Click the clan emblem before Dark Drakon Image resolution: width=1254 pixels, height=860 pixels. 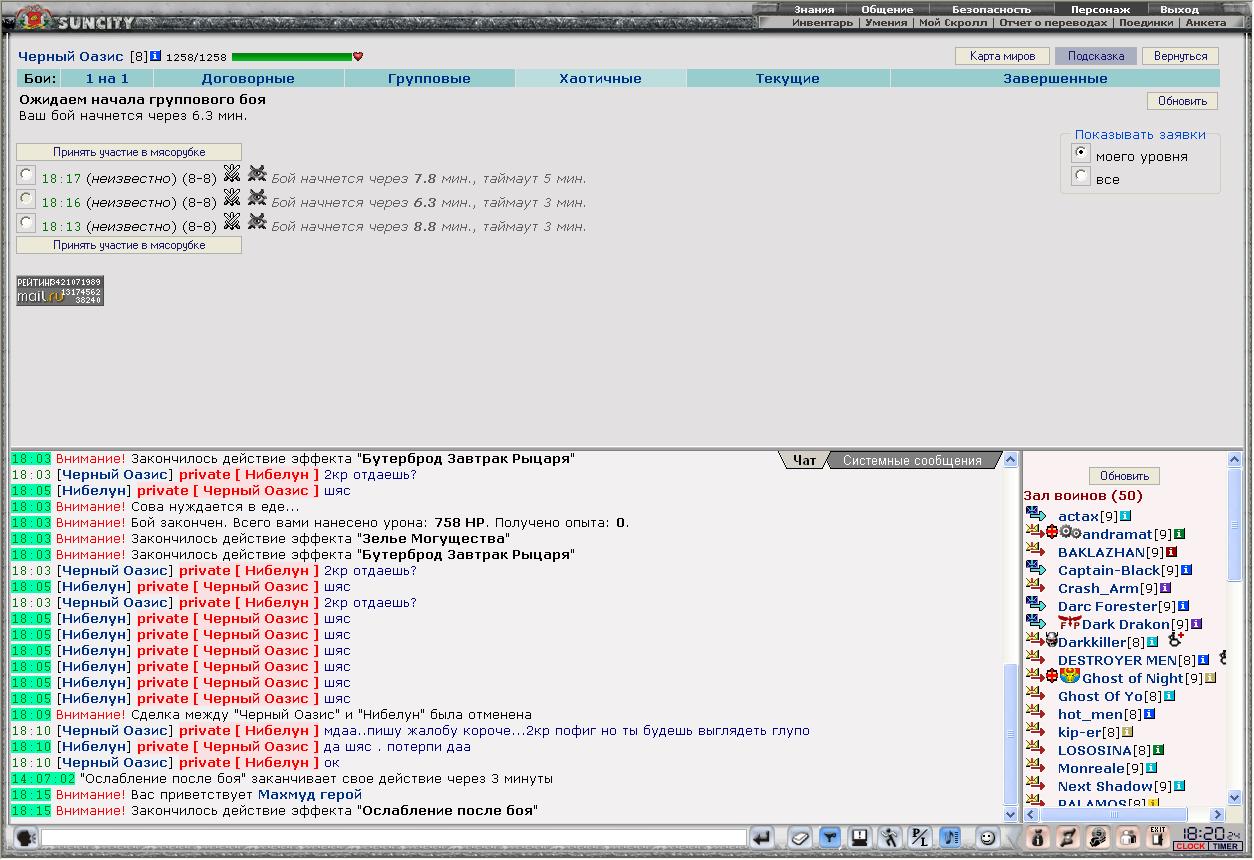point(1069,623)
